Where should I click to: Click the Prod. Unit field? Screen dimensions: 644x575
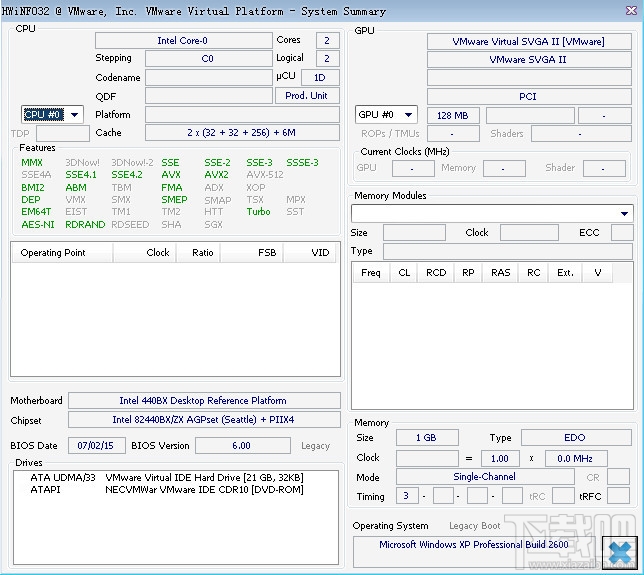point(306,96)
